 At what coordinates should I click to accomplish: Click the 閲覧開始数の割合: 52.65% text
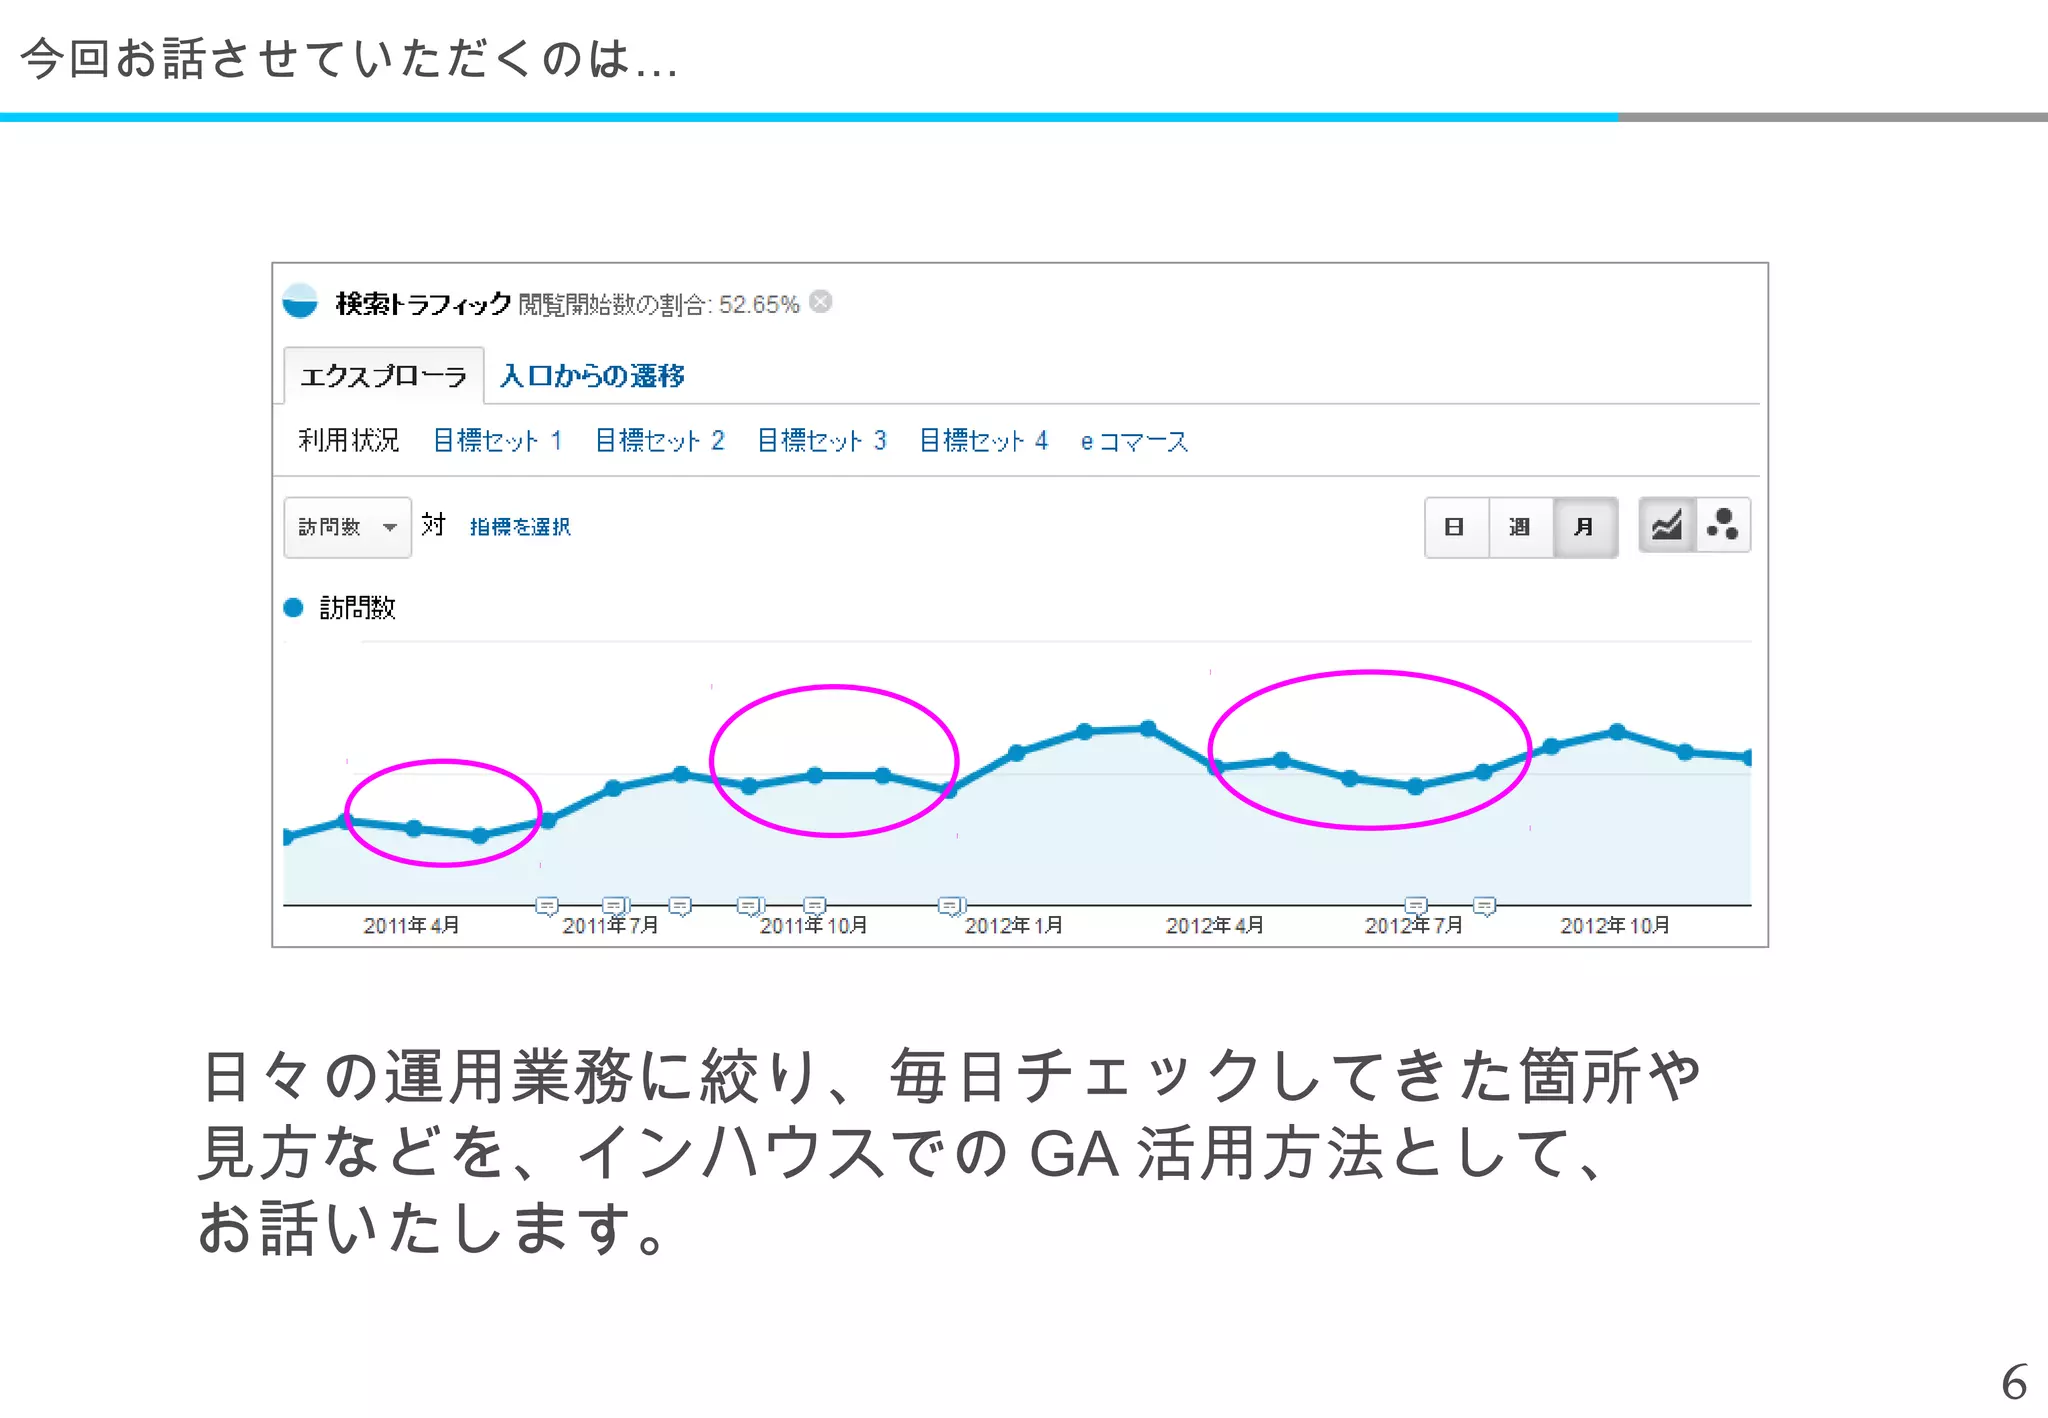click(659, 304)
